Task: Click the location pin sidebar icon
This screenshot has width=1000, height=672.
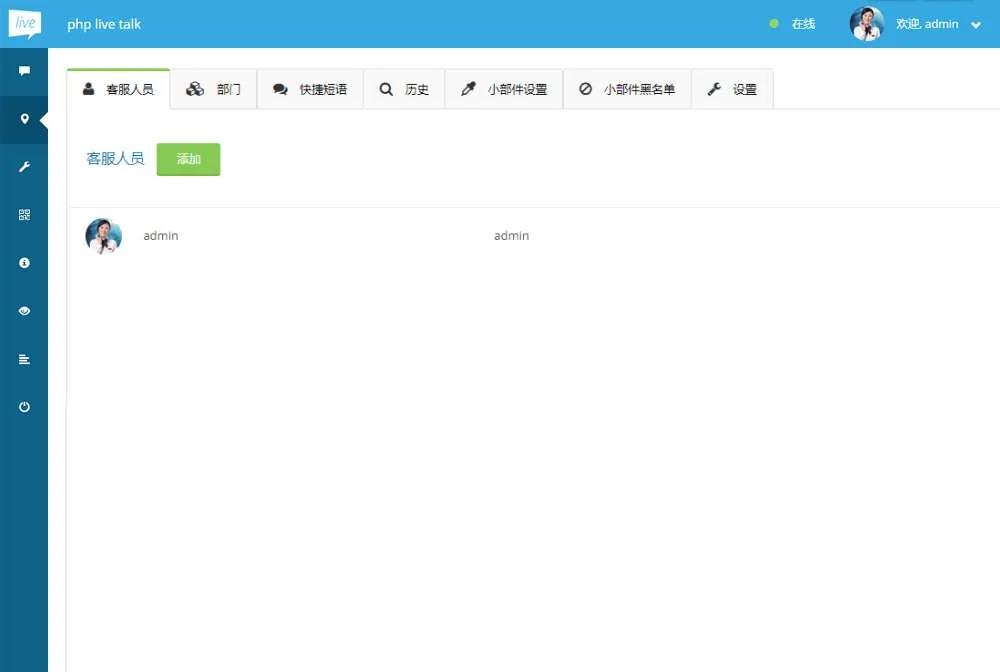Action: (x=24, y=119)
